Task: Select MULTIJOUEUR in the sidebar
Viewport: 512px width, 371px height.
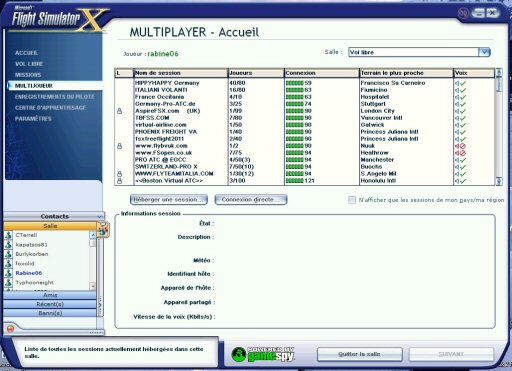Action: (34, 86)
